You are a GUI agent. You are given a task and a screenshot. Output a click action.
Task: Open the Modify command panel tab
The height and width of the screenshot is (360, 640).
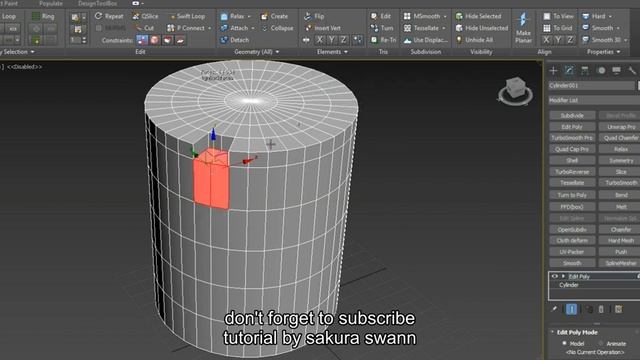tap(569, 71)
